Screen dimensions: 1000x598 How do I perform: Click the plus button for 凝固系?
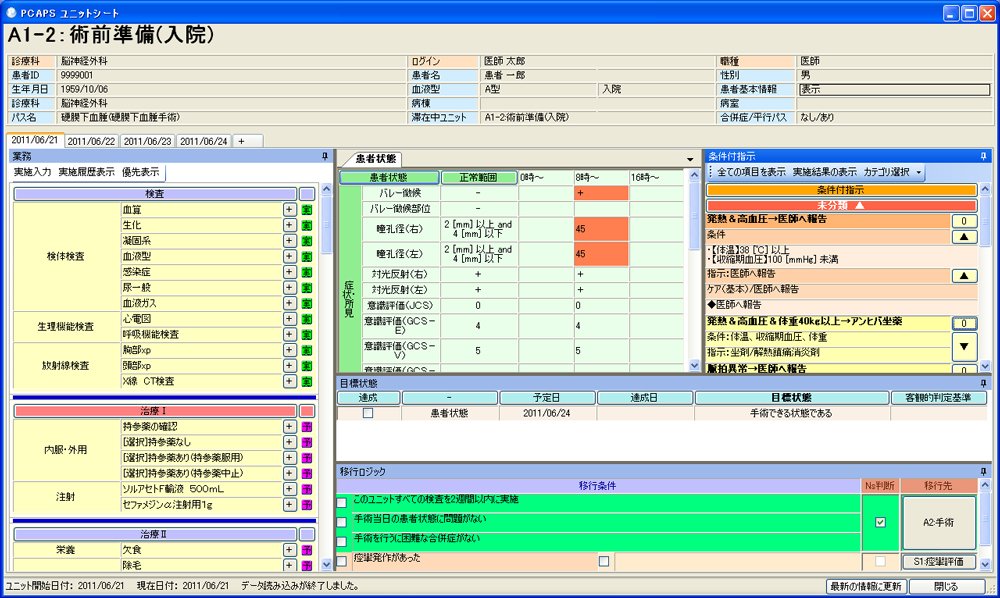[x=290, y=241]
